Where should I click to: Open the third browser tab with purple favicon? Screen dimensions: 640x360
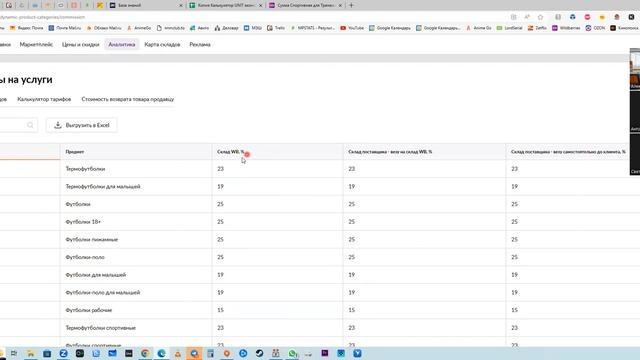(x=305, y=5)
